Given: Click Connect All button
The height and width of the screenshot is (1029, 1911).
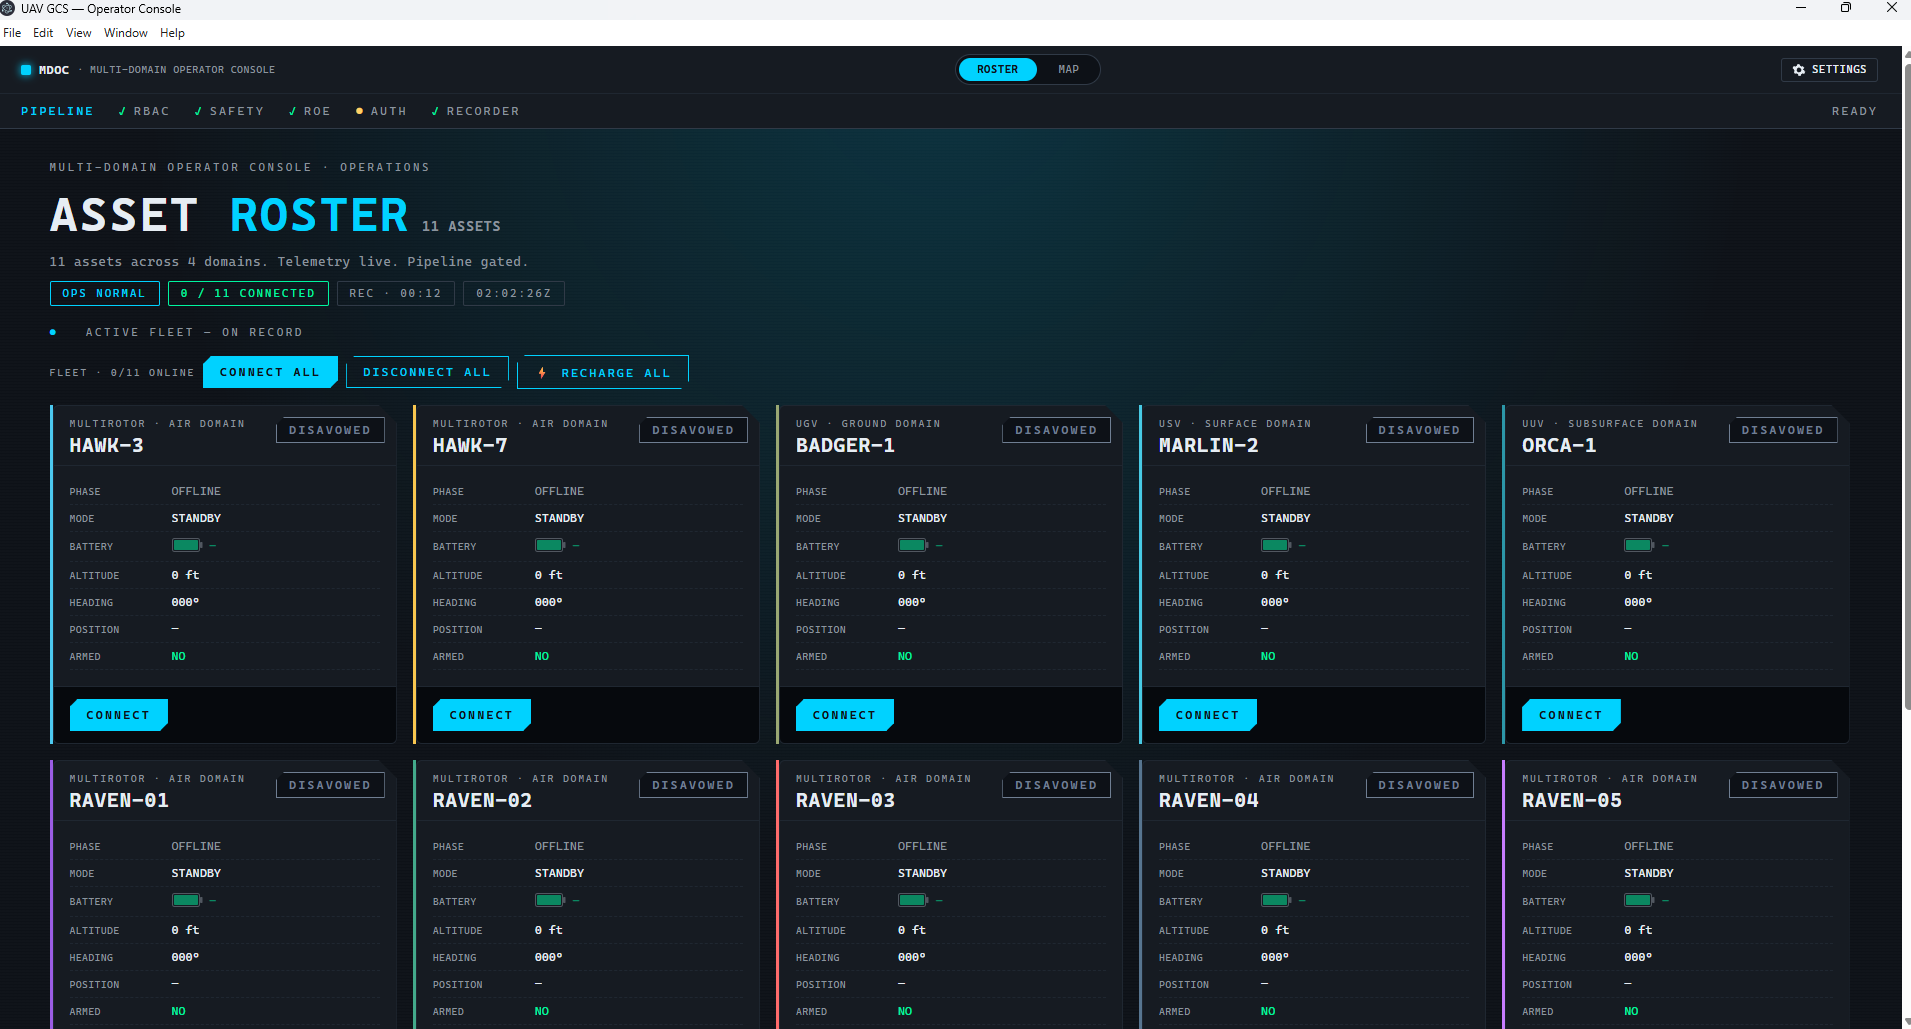Looking at the screenshot, I should point(270,372).
